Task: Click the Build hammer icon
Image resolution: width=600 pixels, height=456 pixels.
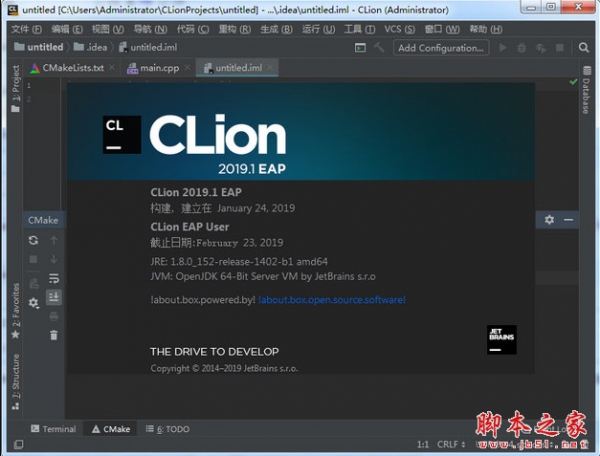Action: [x=379, y=48]
